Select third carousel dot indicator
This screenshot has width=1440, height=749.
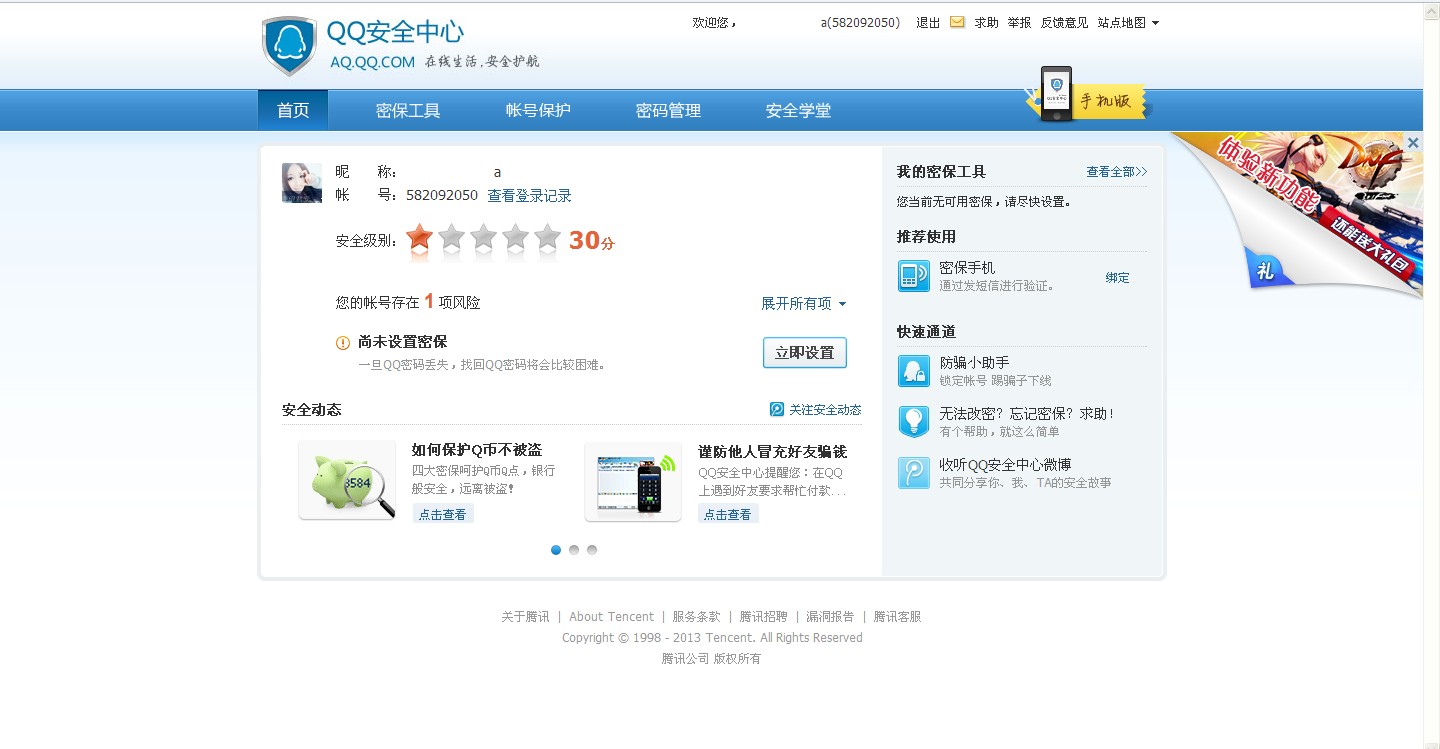pos(592,550)
